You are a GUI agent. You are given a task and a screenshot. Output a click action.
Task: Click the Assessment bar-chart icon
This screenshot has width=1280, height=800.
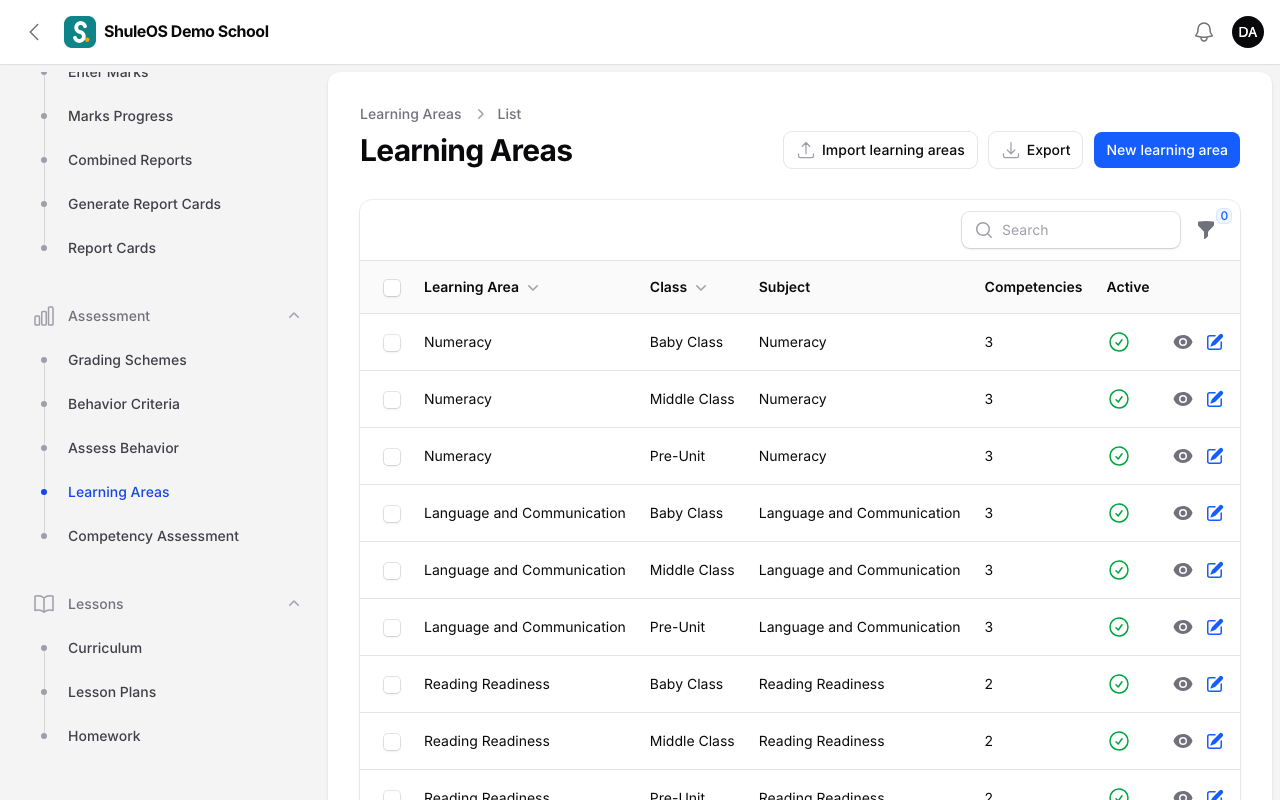tap(44, 316)
